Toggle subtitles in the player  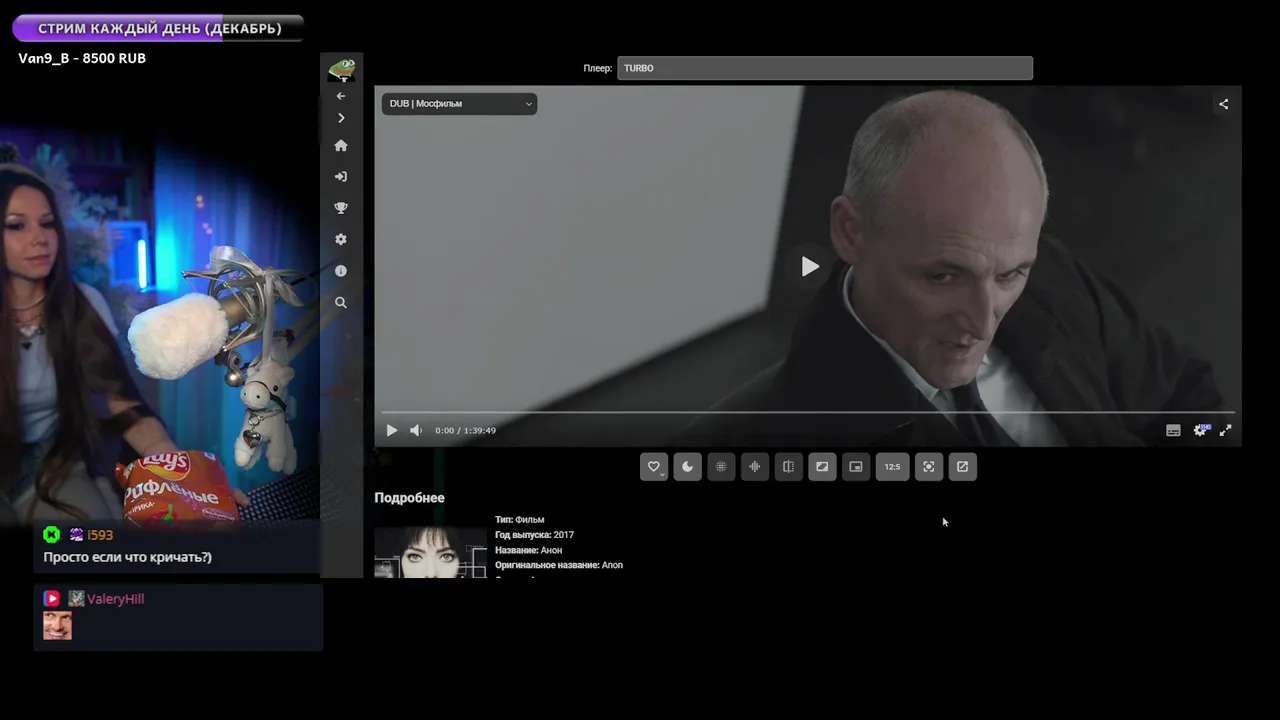[1173, 431]
